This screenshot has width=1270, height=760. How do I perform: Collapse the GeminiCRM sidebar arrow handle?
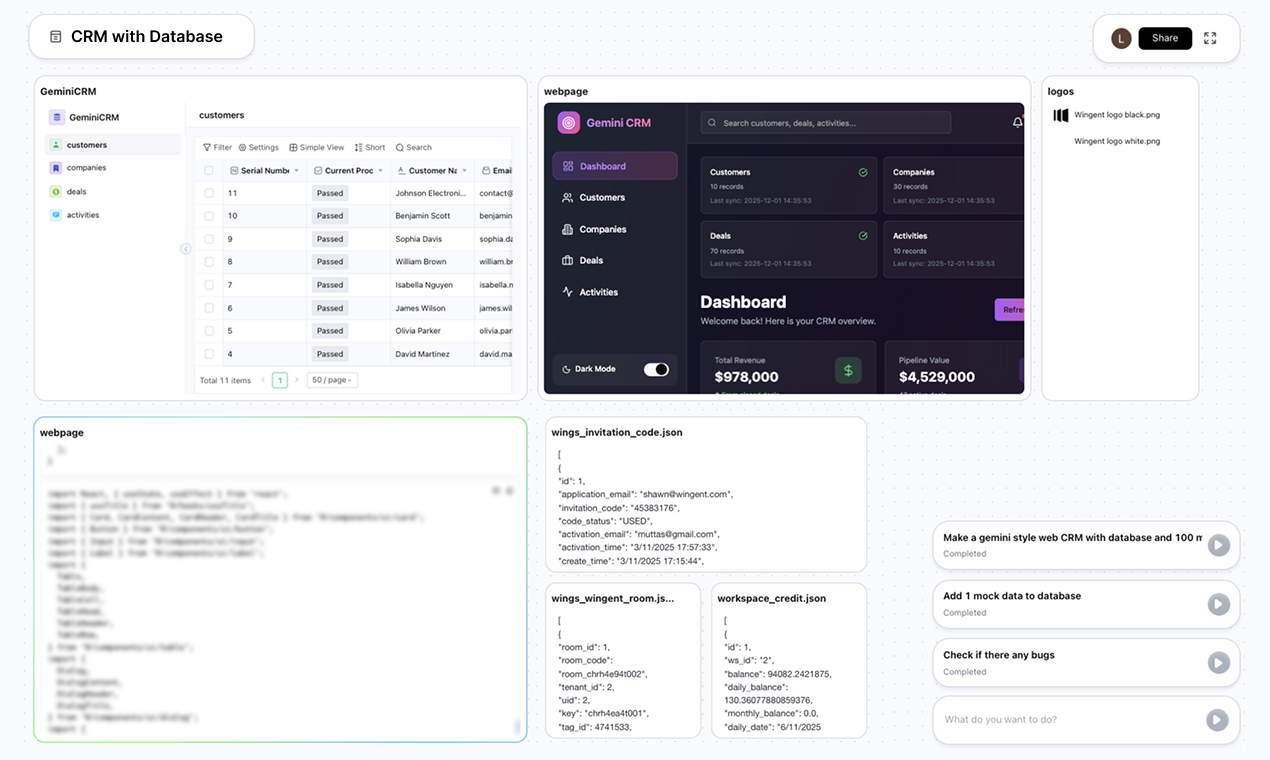point(186,249)
